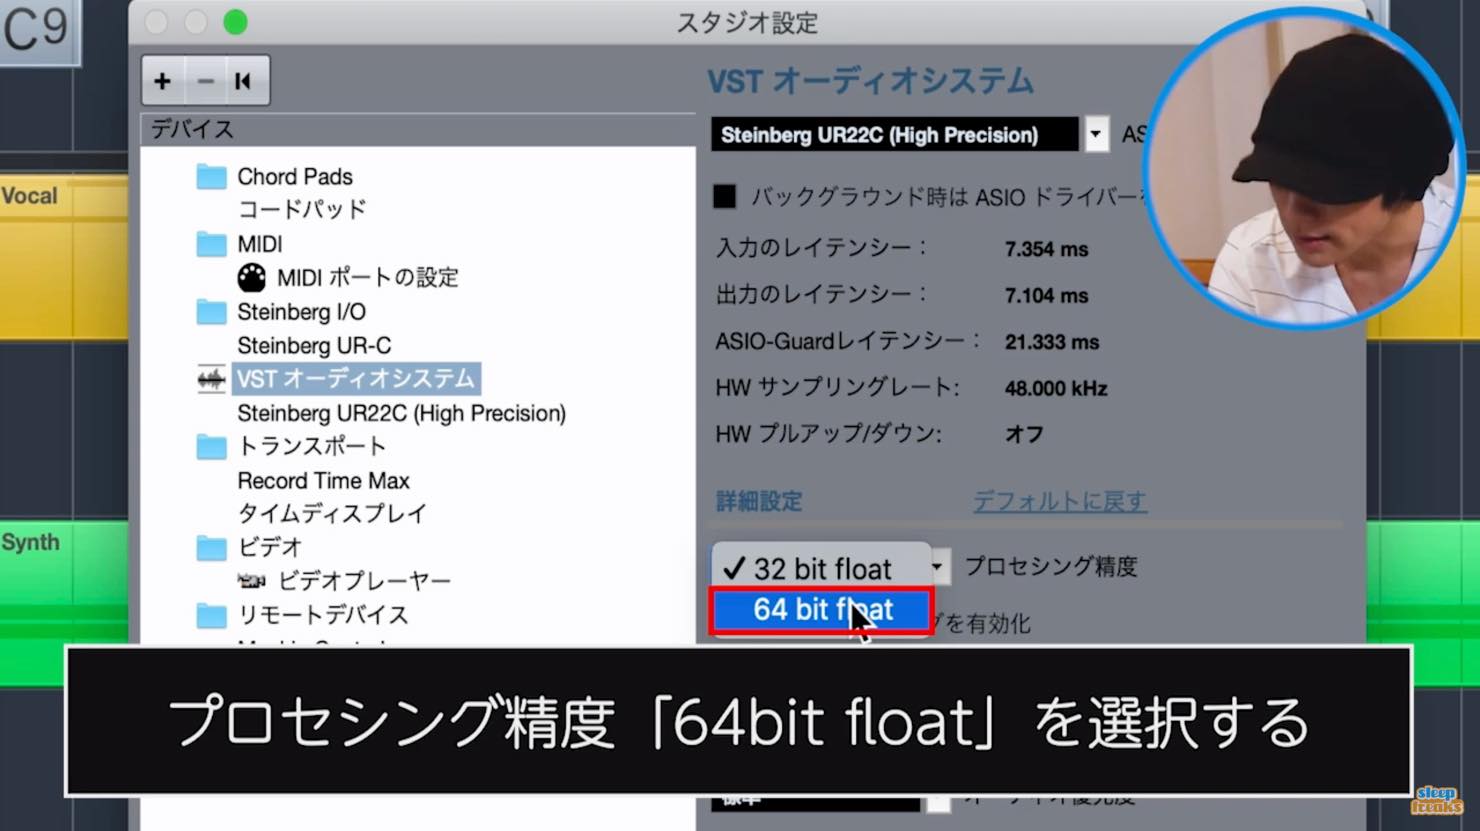
Task: Click the video player camera icon
Action: pos(252,581)
